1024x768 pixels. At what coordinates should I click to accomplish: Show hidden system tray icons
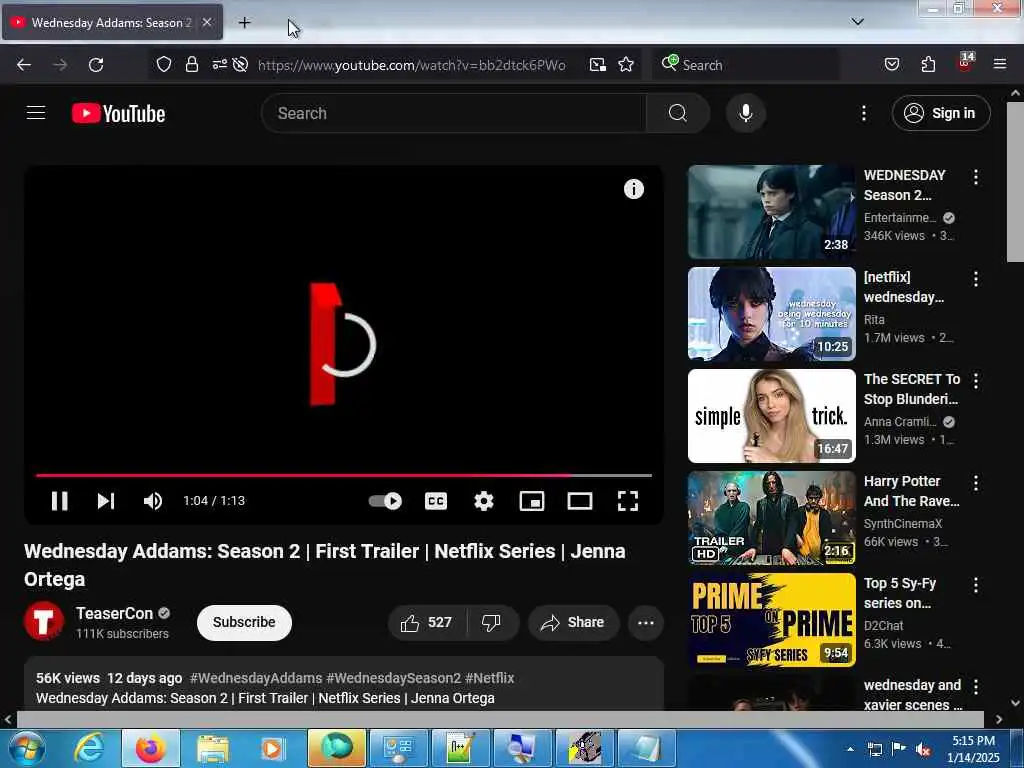[x=850, y=750]
